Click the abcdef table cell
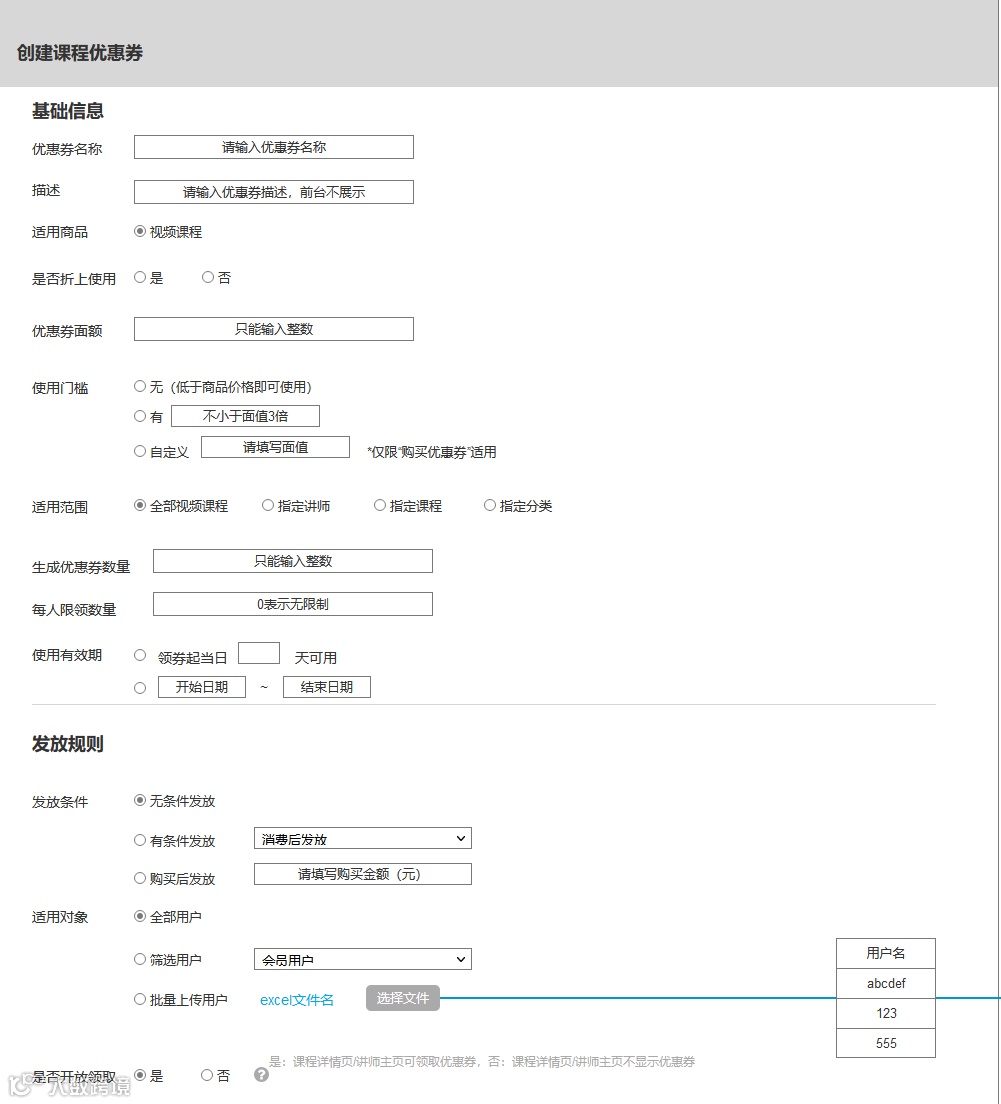Viewport: 1001px width, 1104px height. point(886,984)
